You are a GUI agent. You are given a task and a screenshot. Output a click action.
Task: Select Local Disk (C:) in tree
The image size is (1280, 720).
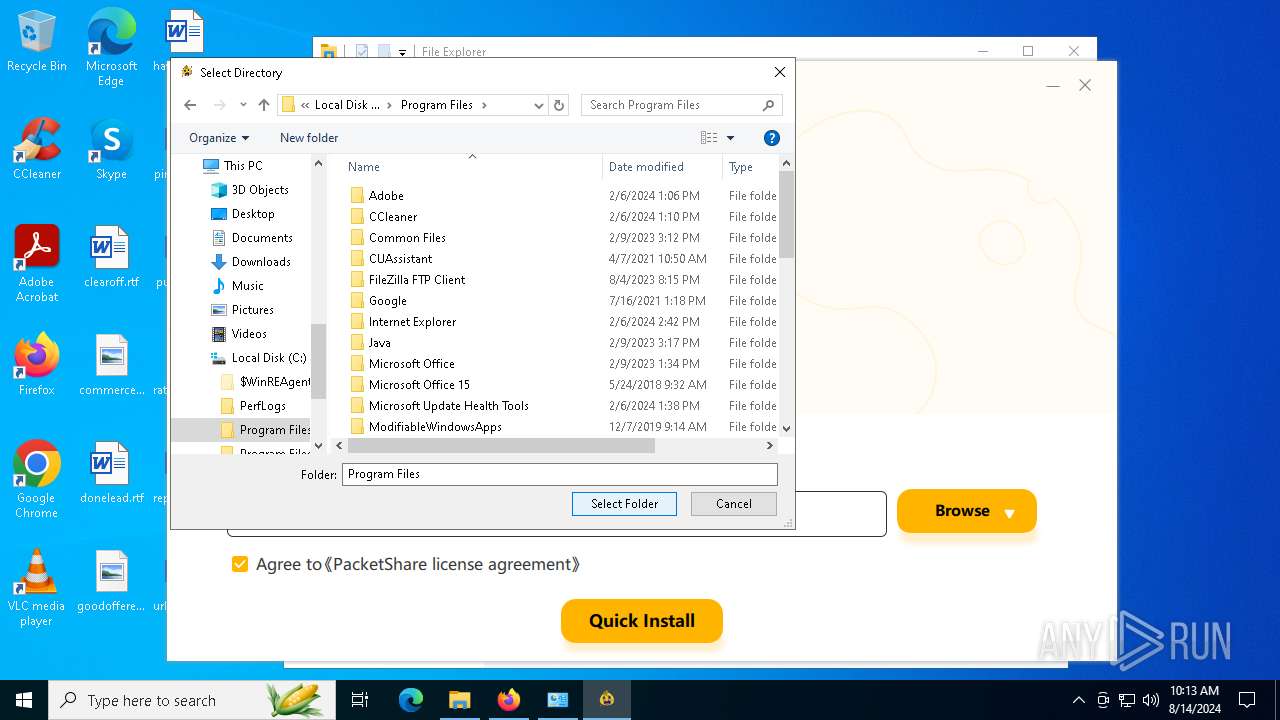[269, 358]
